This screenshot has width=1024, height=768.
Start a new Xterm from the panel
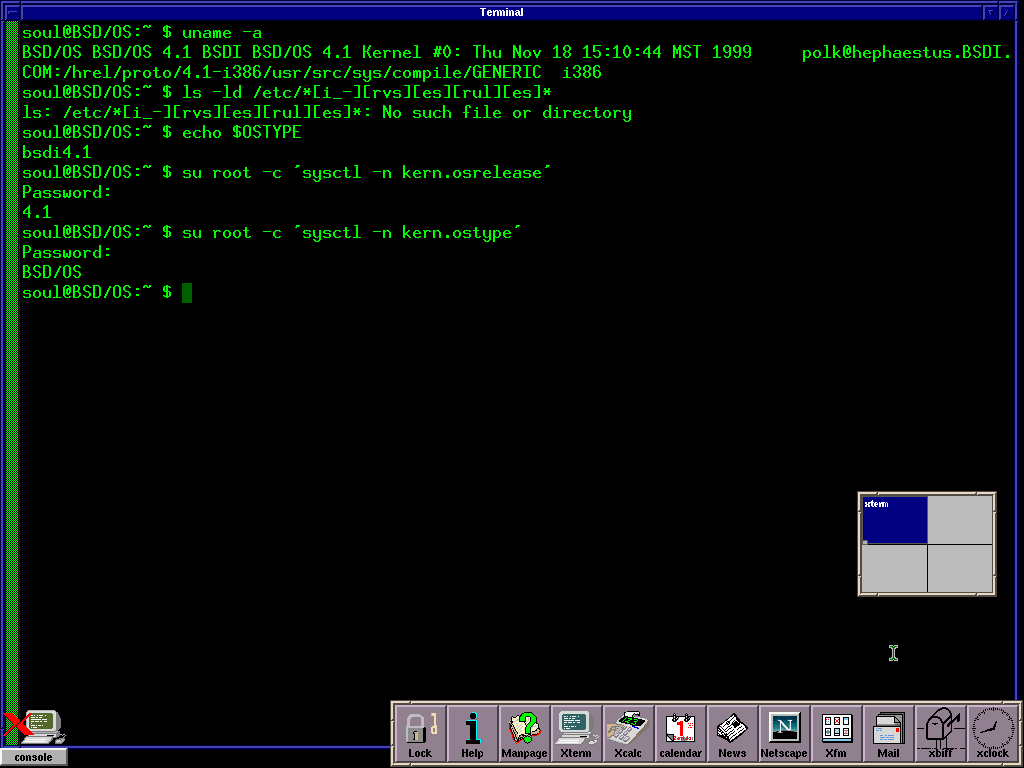click(x=576, y=734)
